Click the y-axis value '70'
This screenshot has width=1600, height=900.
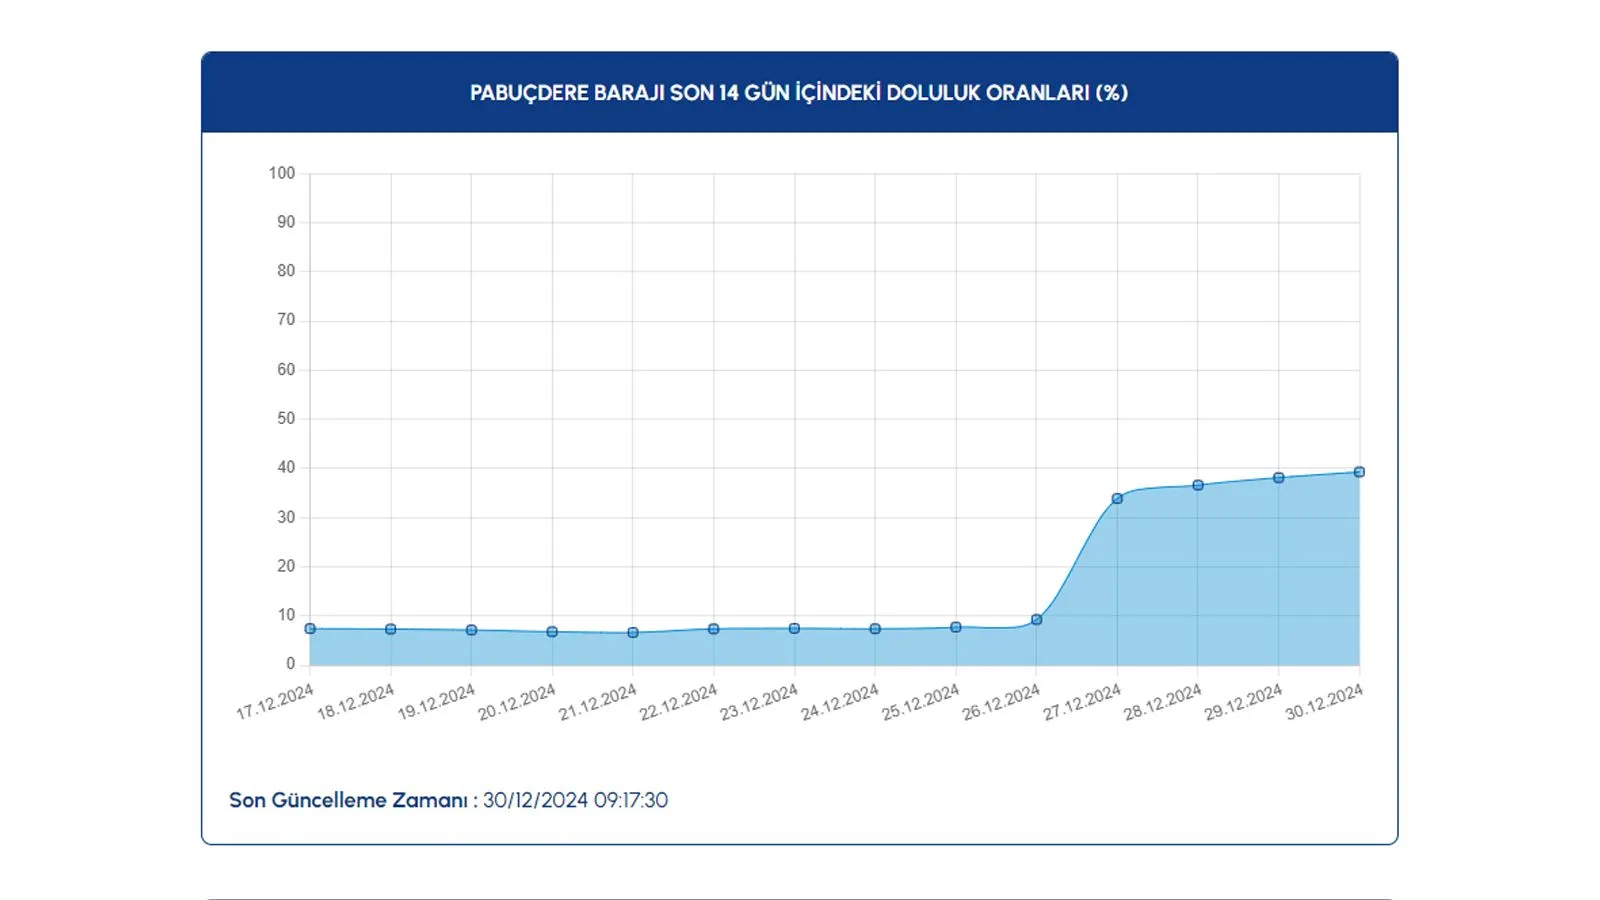click(x=286, y=320)
